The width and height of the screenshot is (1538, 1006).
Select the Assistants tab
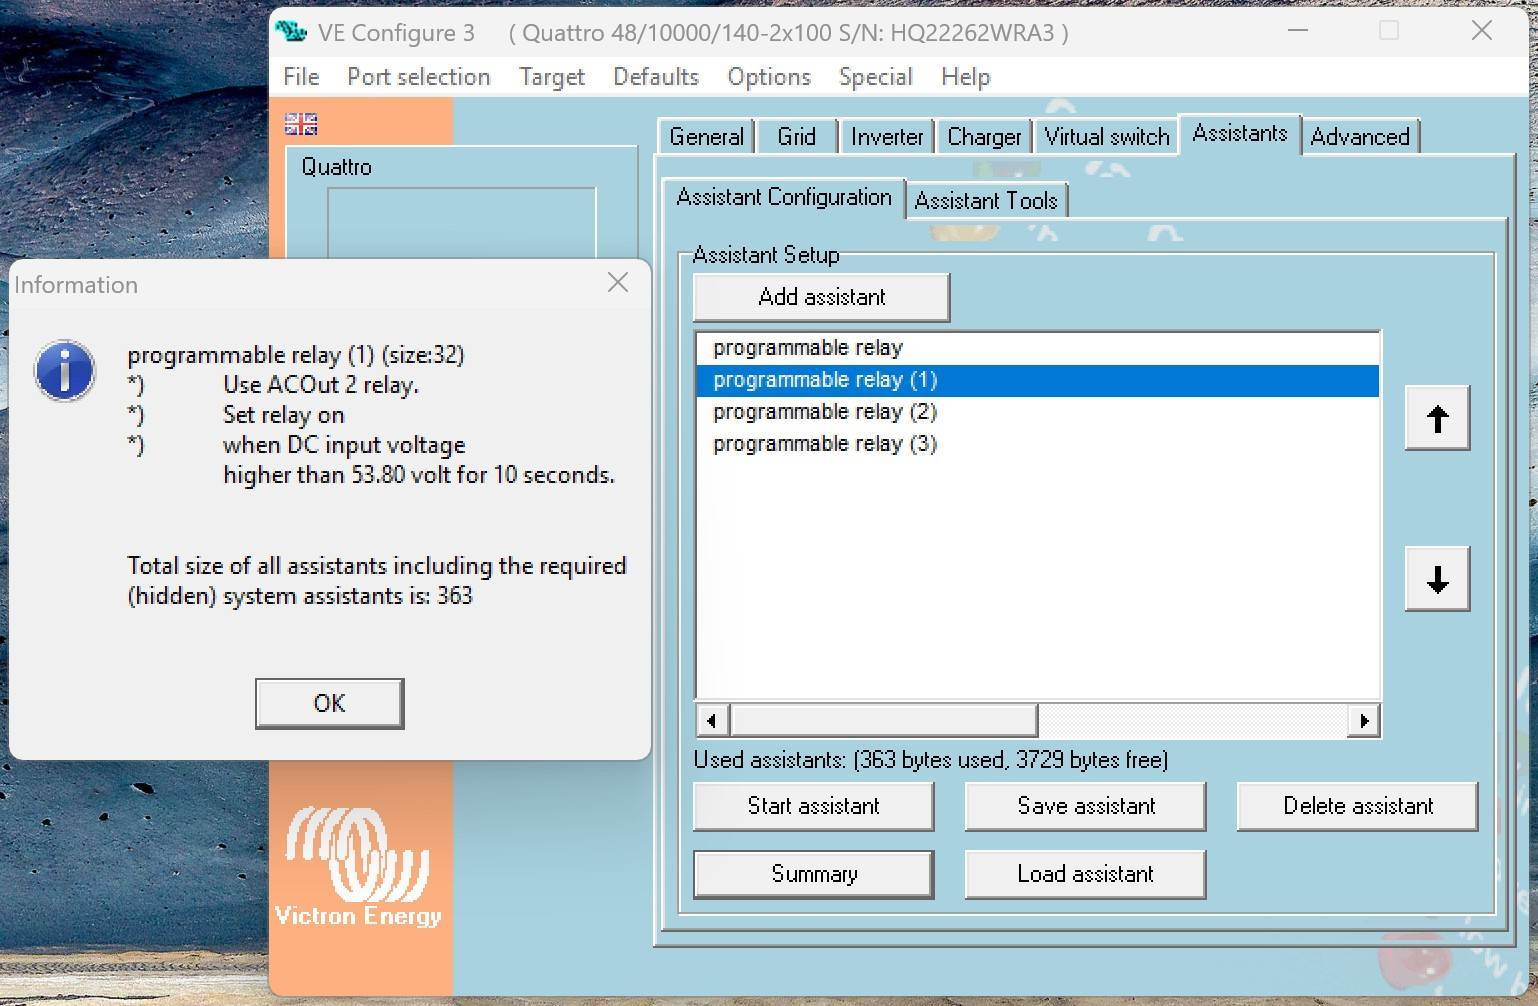[1240, 134]
